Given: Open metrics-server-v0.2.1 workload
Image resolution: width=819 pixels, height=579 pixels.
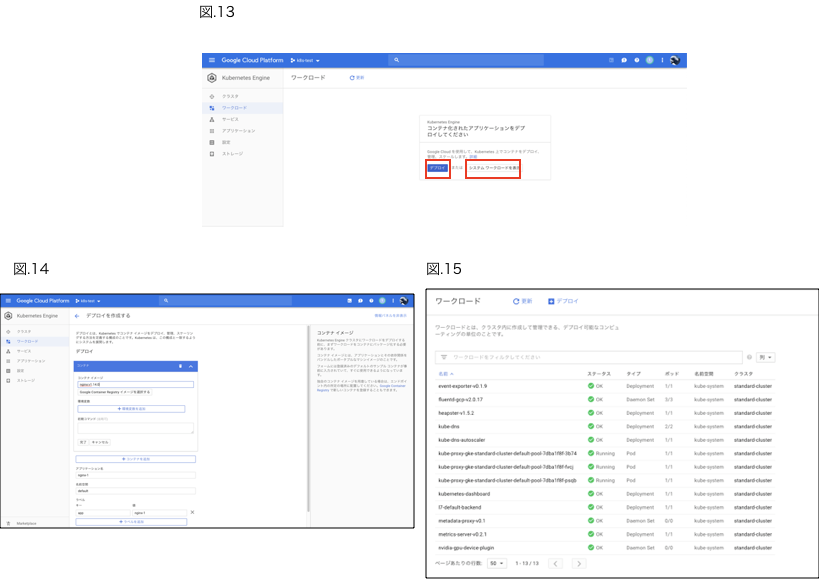Looking at the screenshot, I should click(463, 535).
